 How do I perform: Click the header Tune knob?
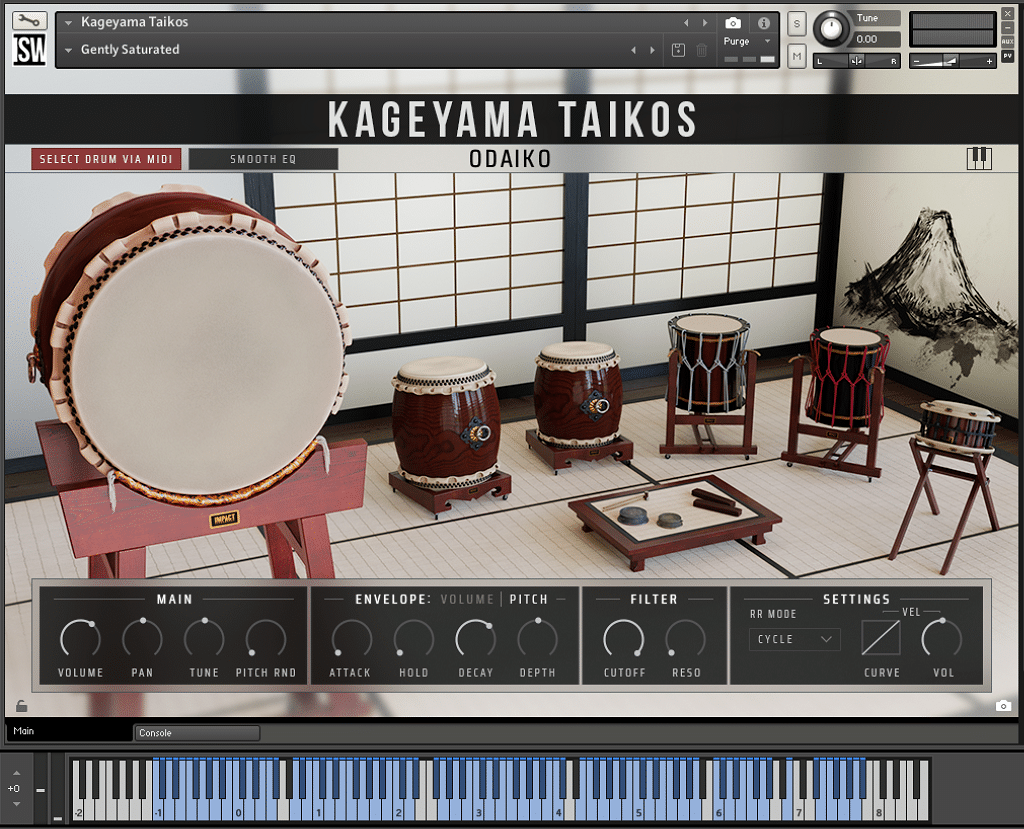(831, 29)
